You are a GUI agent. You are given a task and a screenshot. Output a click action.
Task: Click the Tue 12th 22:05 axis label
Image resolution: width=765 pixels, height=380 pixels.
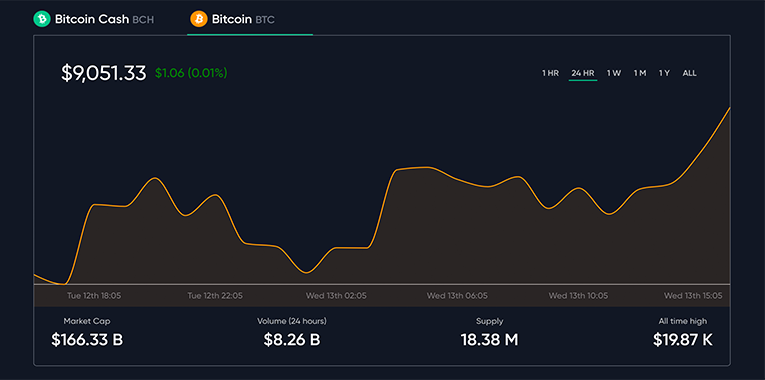215,296
